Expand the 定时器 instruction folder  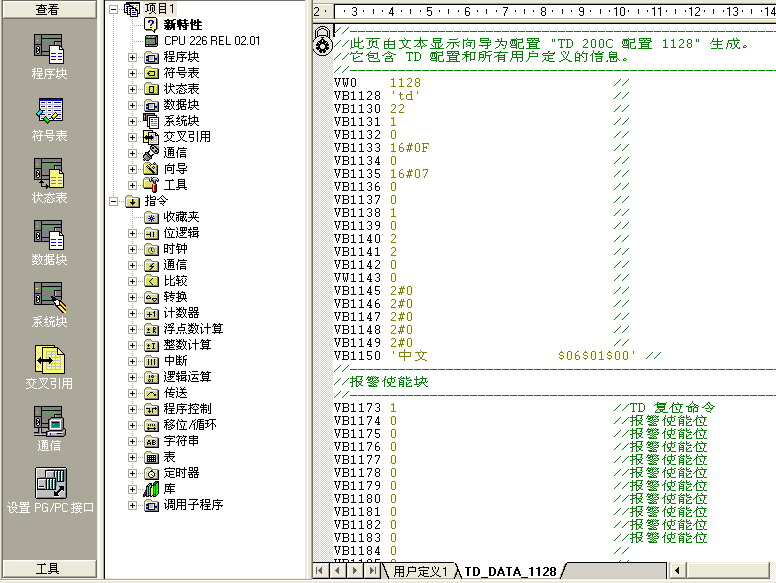tap(133, 473)
